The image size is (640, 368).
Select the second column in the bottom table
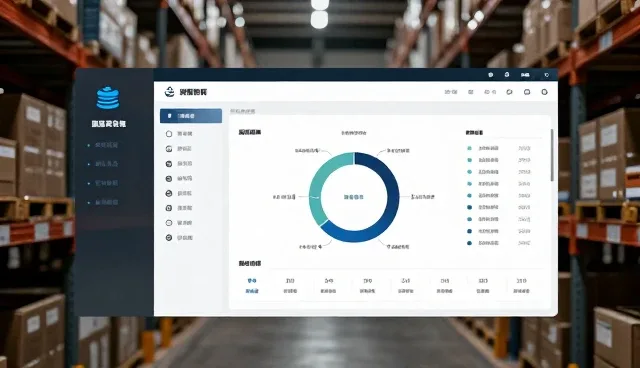coord(290,286)
